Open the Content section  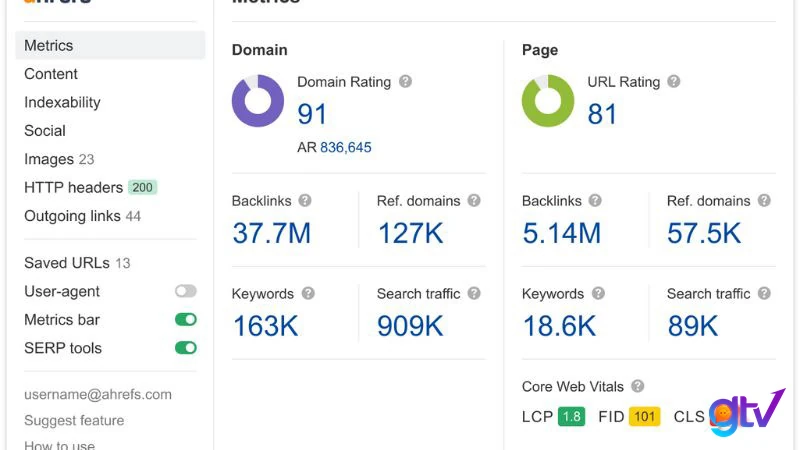(51, 74)
